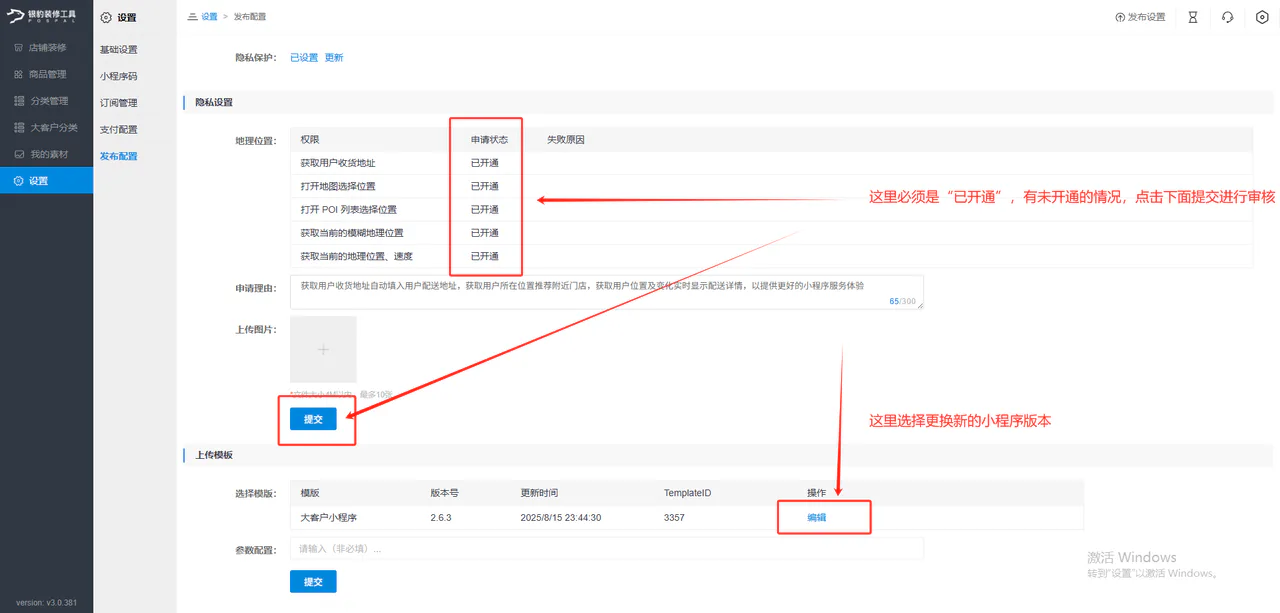Click update time 2025/8/15 23:44:30
1280x613 pixels.
(x=560, y=518)
